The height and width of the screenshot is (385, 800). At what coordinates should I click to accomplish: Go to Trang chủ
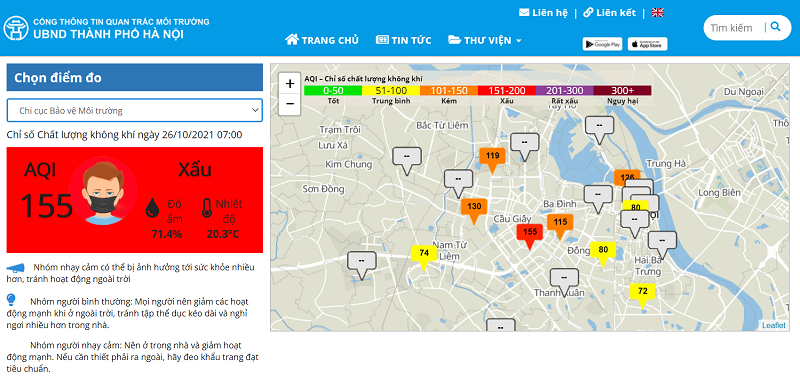coord(322,40)
